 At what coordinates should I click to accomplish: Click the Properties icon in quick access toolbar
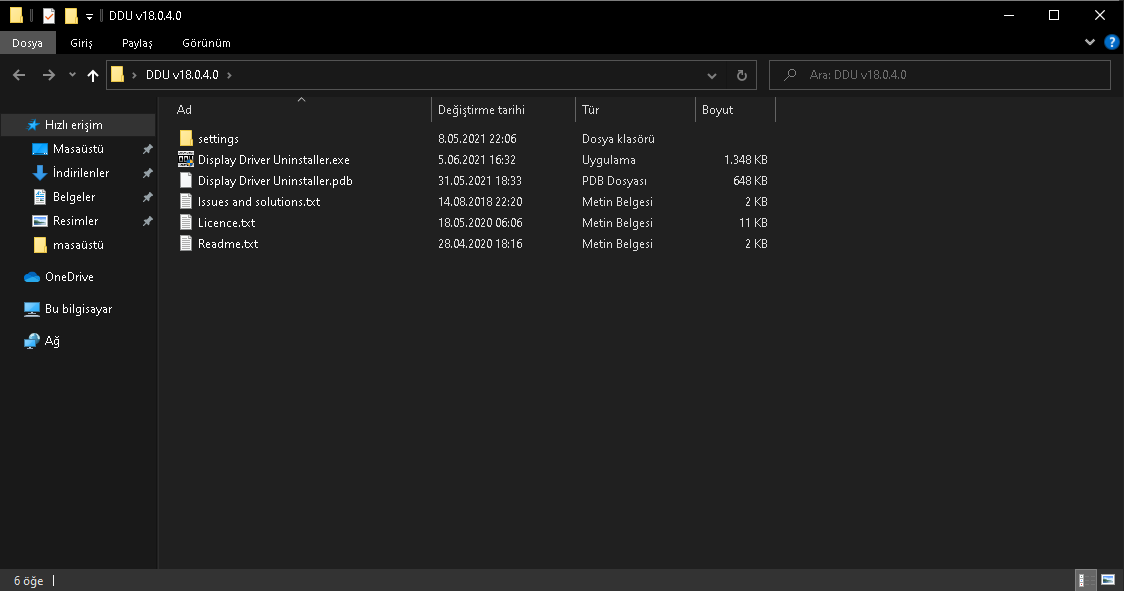(48, 15)
